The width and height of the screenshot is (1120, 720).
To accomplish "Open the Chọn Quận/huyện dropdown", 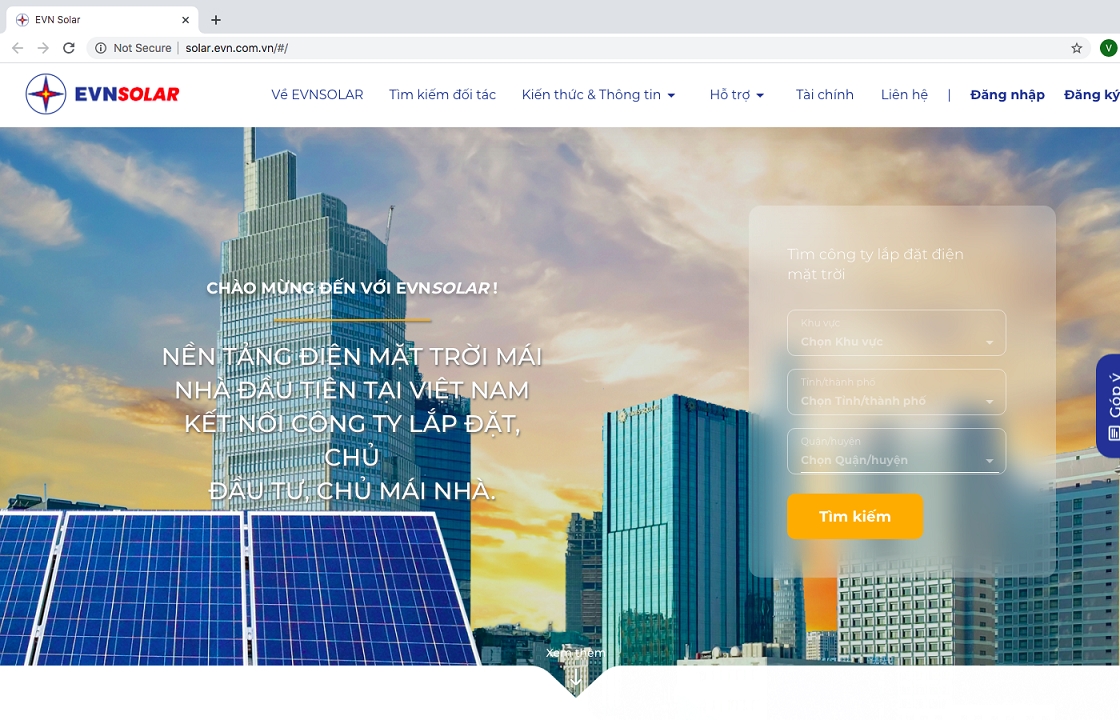I will point(896,451).
